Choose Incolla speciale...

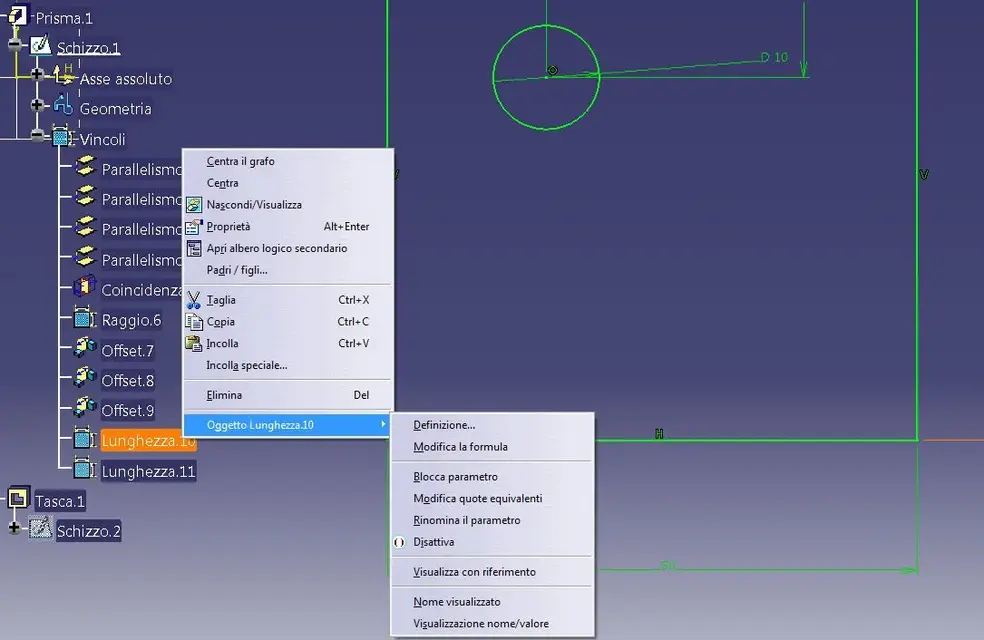coord(247,365)
